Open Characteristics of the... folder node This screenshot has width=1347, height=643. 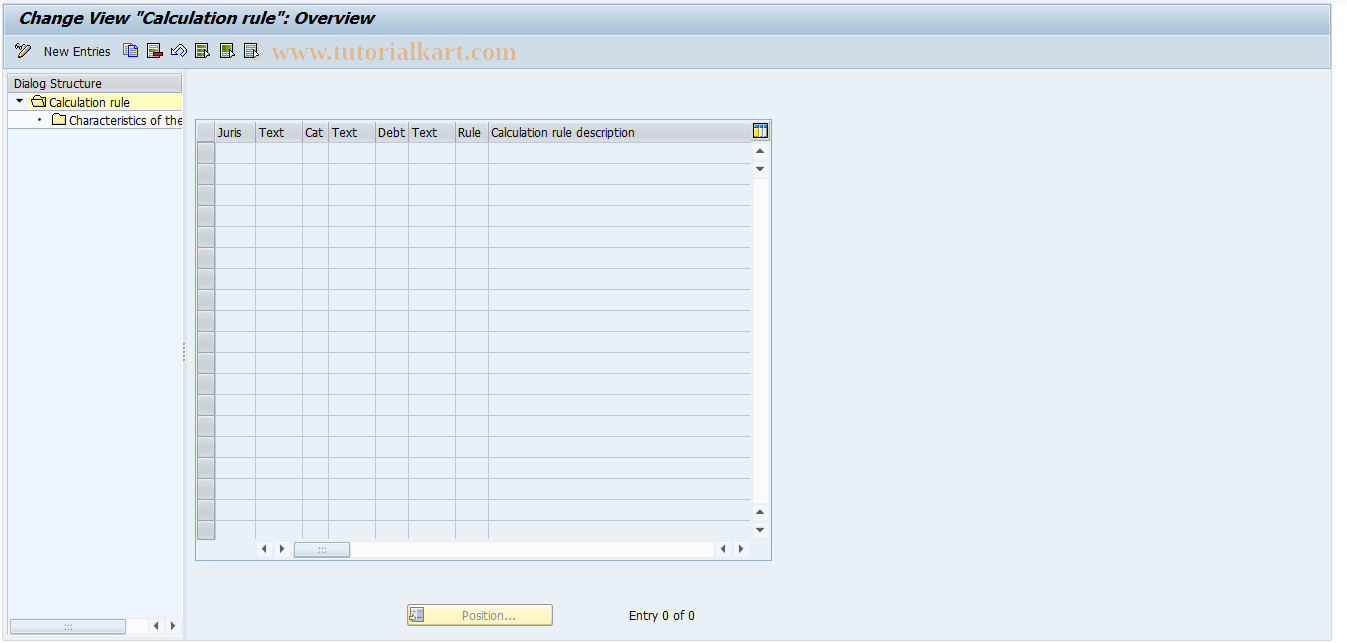[x=118, y=120]
